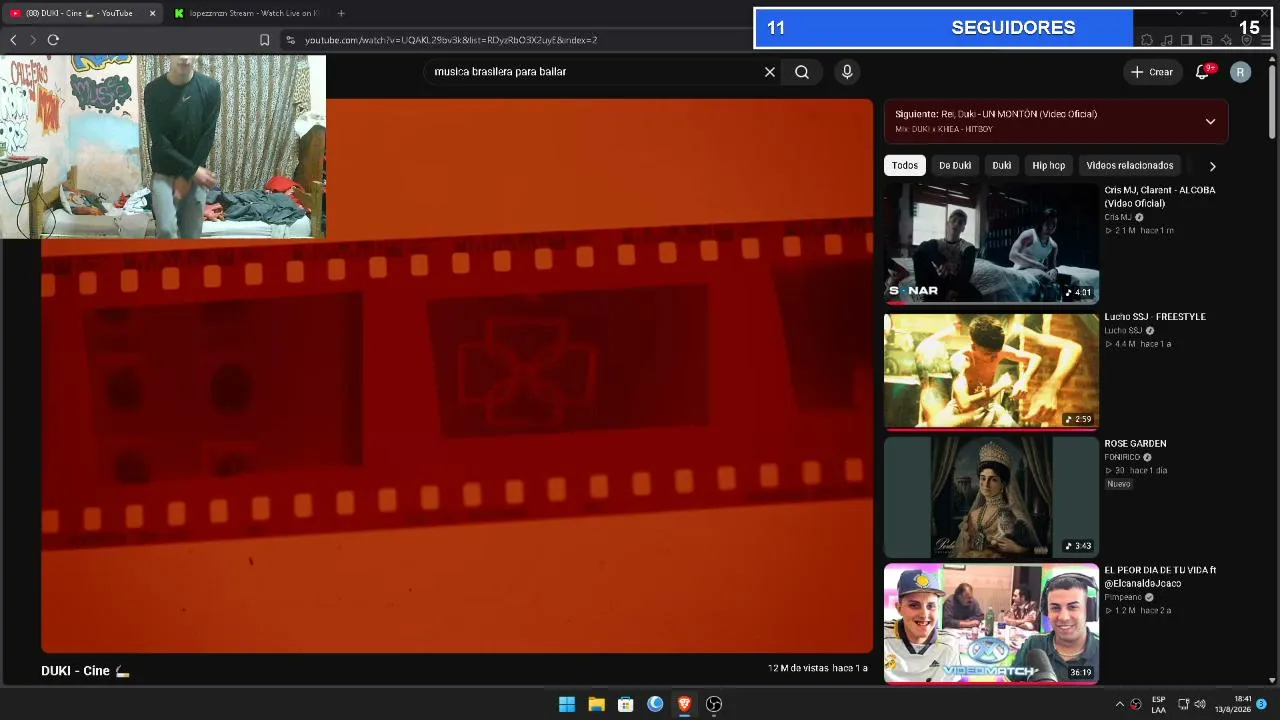Click the Crear button
This screenshot has width=1280, height=720.
click(x=1152, y=72)
